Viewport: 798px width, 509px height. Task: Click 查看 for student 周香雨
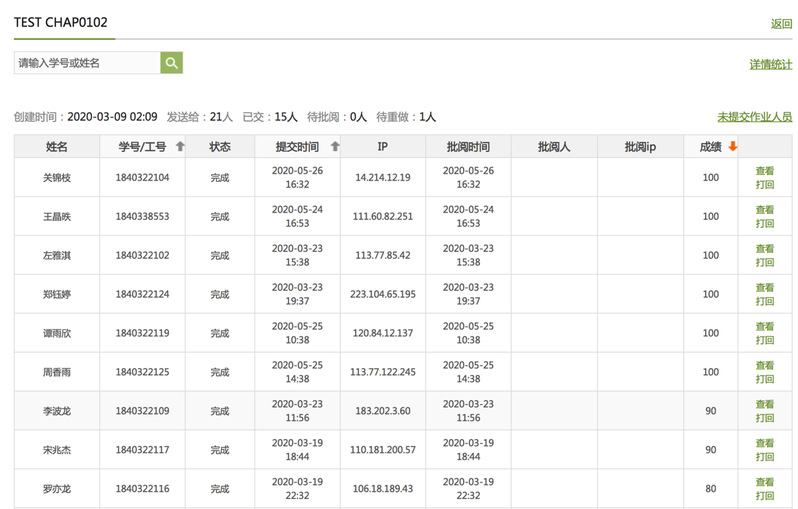[764, 365]
